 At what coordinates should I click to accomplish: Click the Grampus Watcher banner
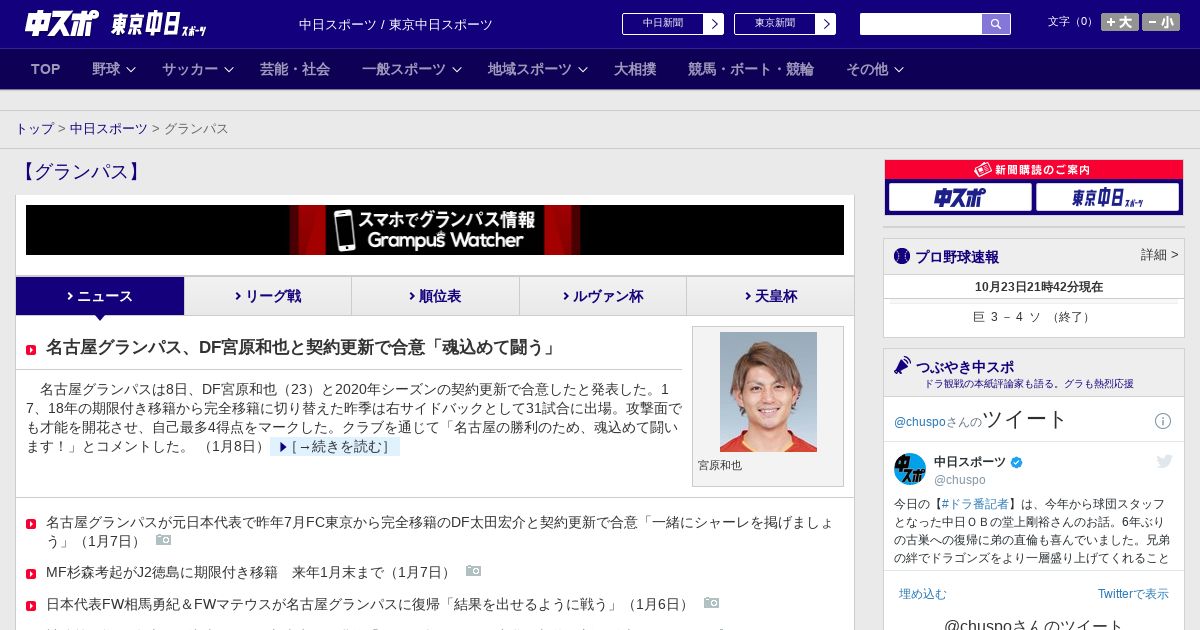click(435, 230)
